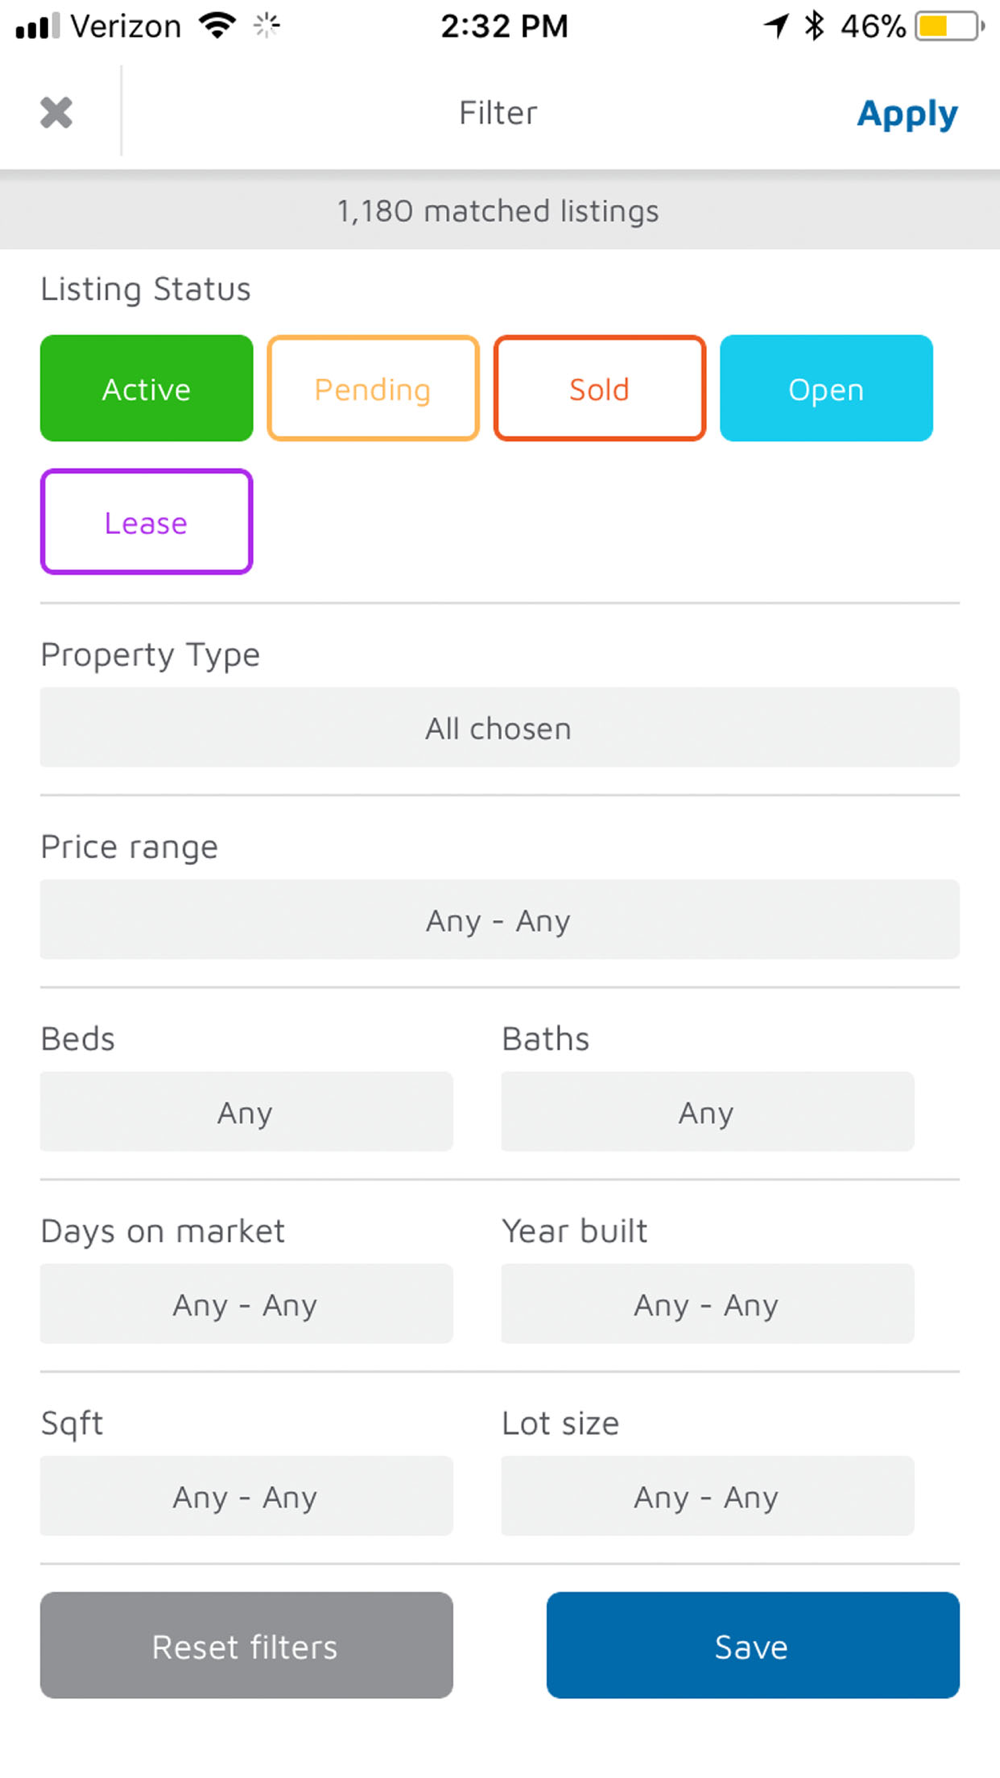Choose number of Beds
This screenshot has width=1000, height=1778.
point(246,1112)
